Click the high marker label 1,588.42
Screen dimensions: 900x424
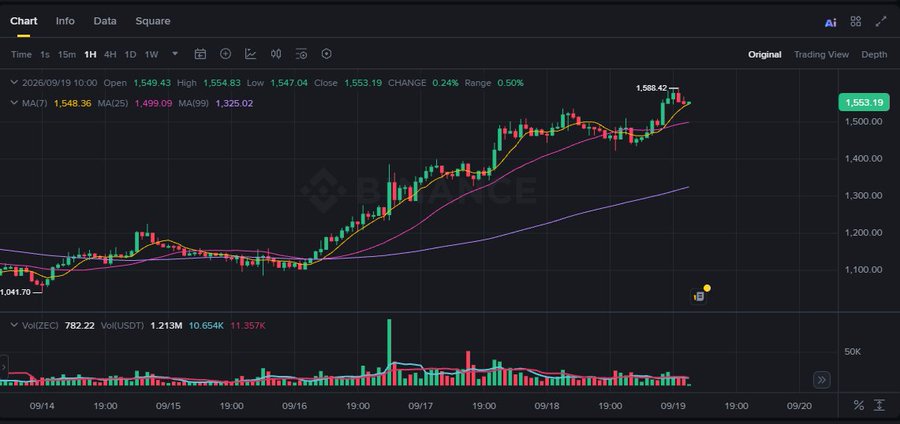pos(651,88)
